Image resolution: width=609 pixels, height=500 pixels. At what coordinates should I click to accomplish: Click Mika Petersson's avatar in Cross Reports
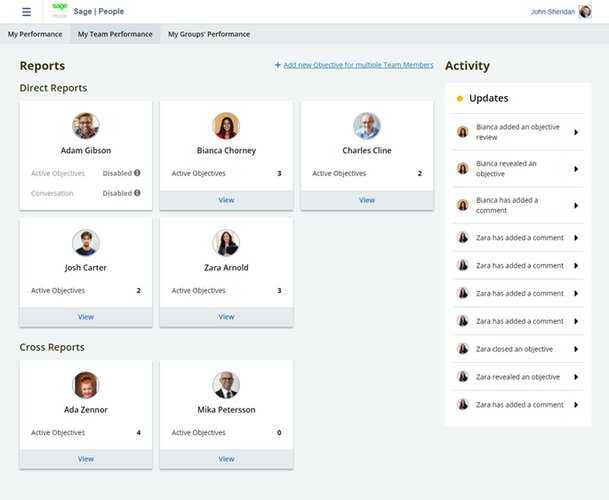pos(226,385)
